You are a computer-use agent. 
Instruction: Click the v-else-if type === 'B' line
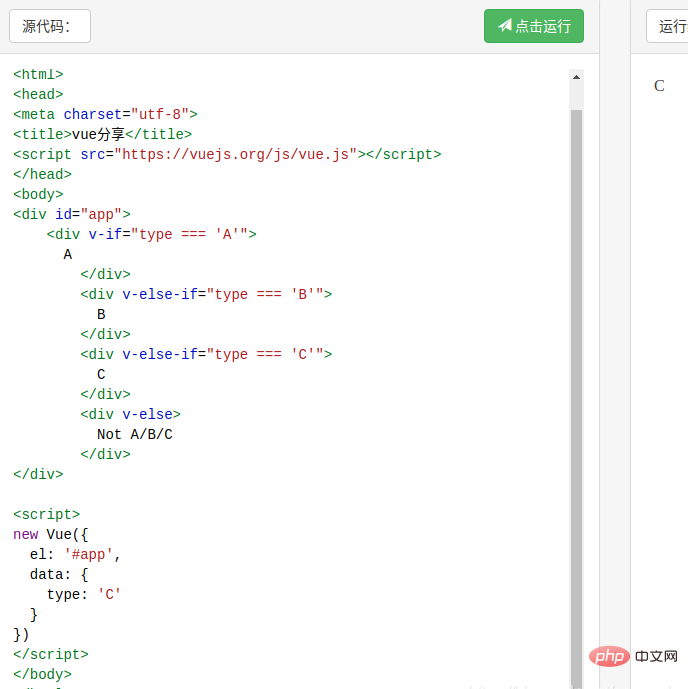(206, 294)
